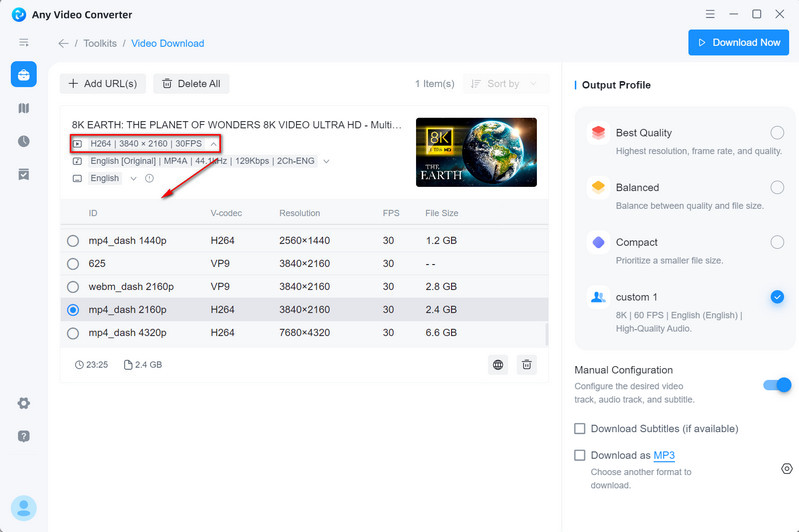Click the Best Quality profile icon
The width and height of the screenshot is (799, 532).
click(598, 133)
